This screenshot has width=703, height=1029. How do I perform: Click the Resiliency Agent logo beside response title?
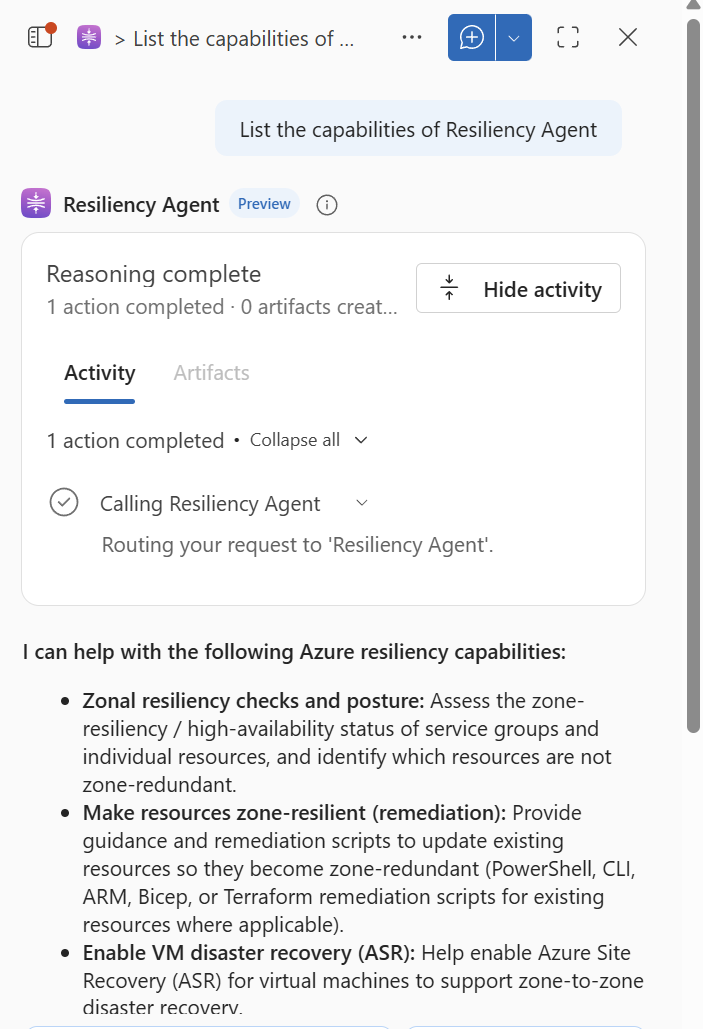coord(36,203)
